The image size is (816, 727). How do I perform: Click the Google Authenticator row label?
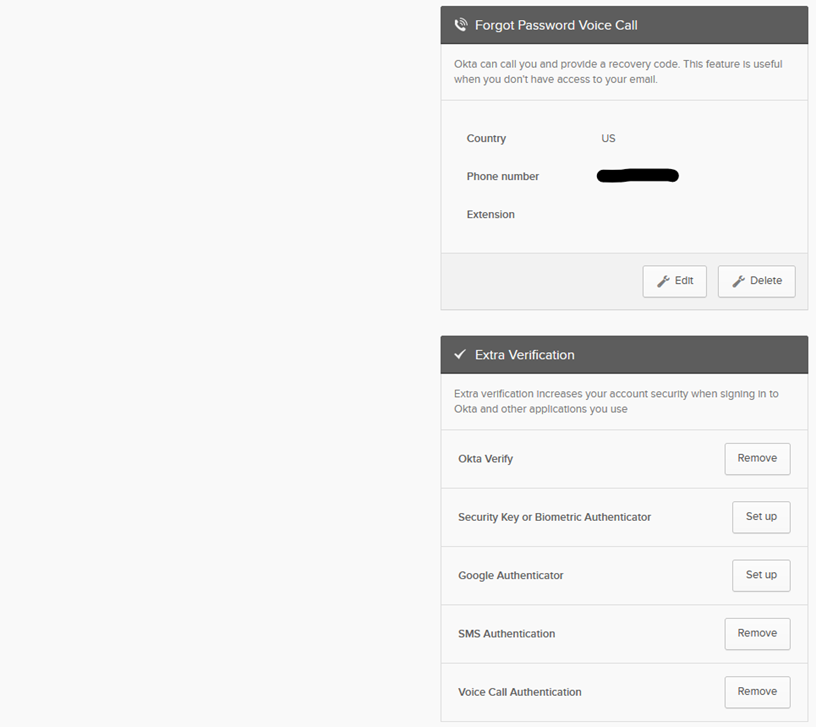(511, 575)
